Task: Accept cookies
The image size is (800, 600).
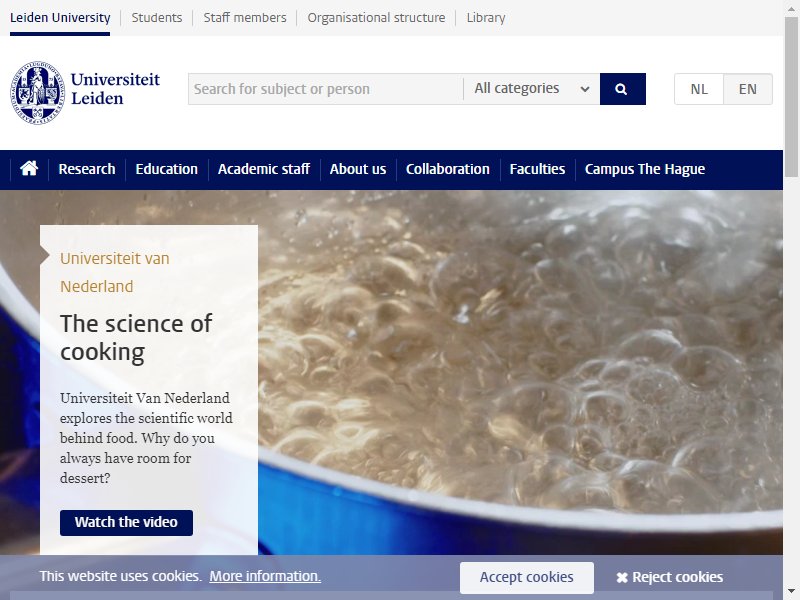Action: [527, 578]
